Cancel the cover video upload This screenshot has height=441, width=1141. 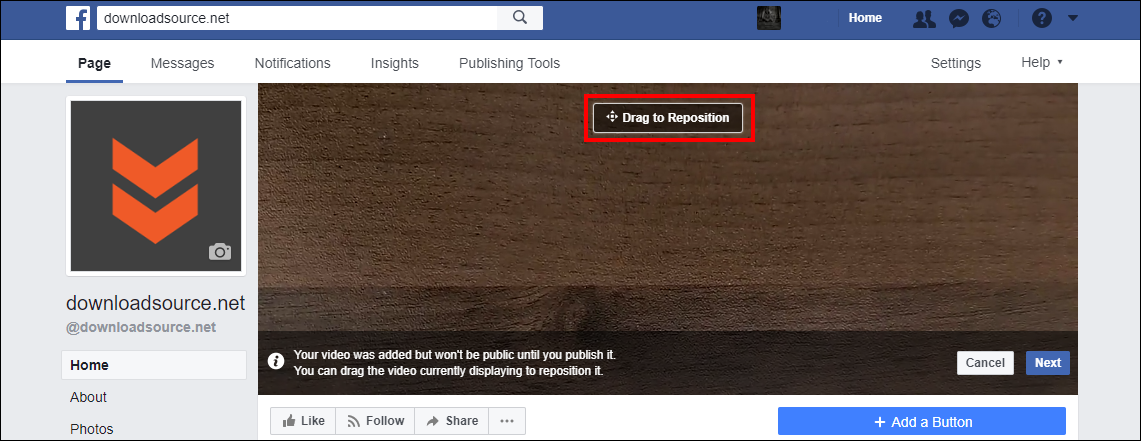(x=985, y=363)
